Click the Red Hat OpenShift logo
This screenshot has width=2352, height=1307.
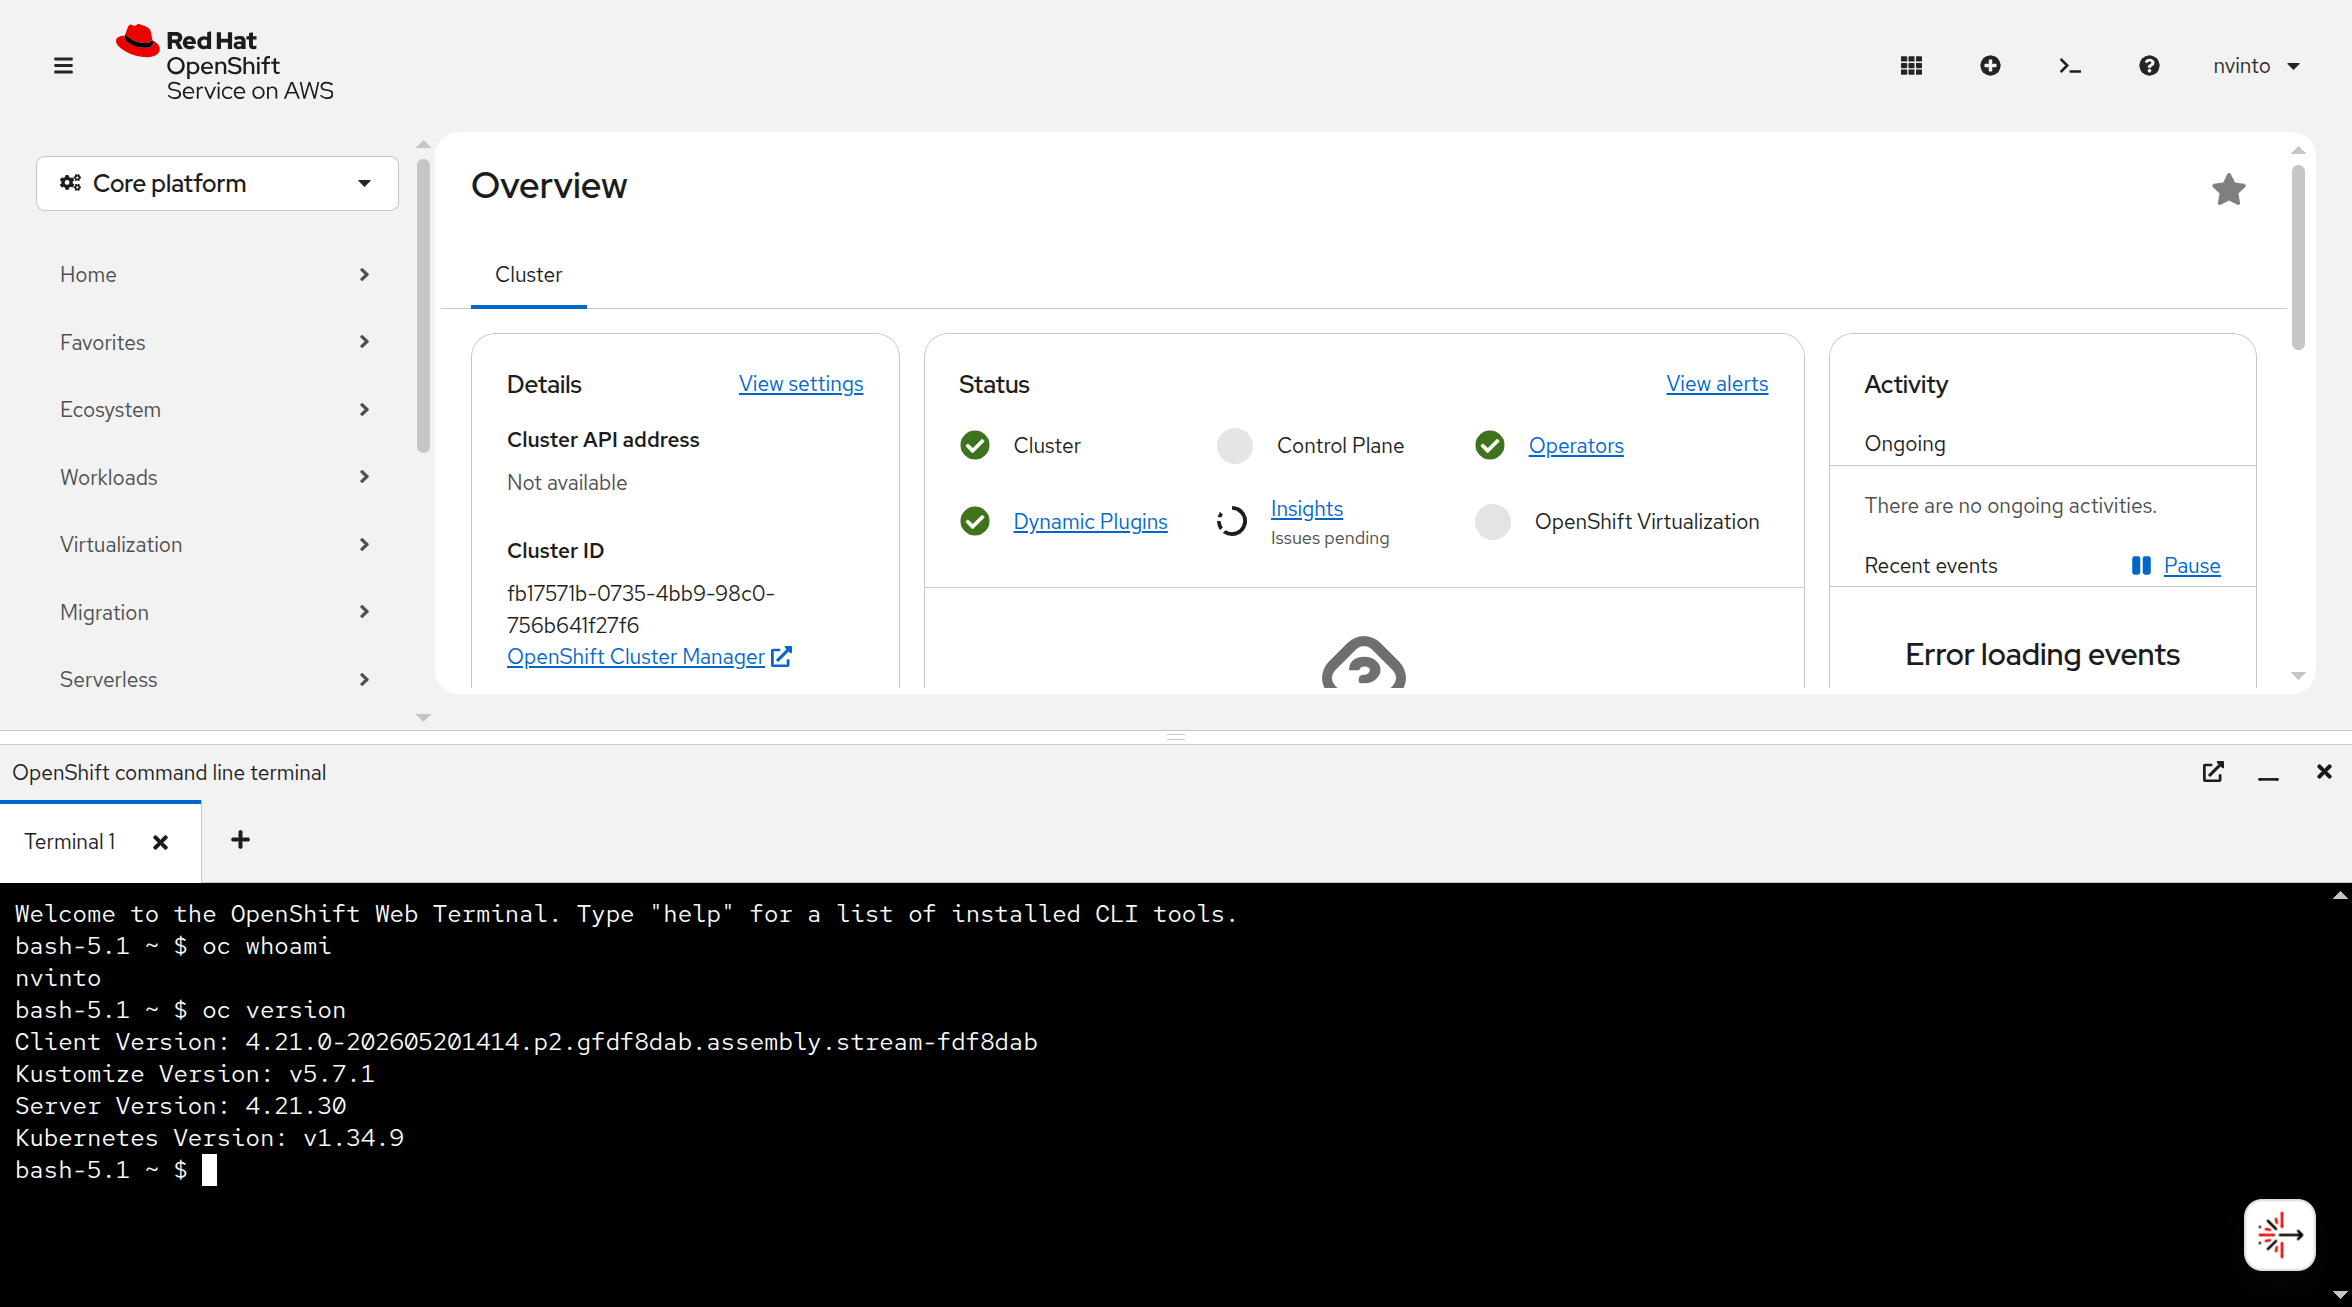(x=225, y=64)
